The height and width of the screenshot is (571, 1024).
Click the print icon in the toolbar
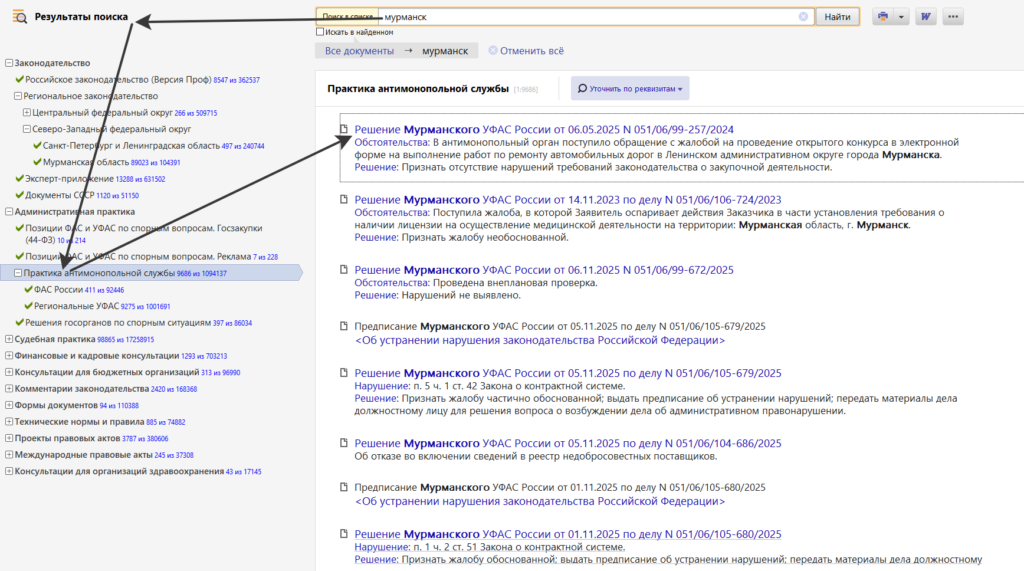pos(883,17)
